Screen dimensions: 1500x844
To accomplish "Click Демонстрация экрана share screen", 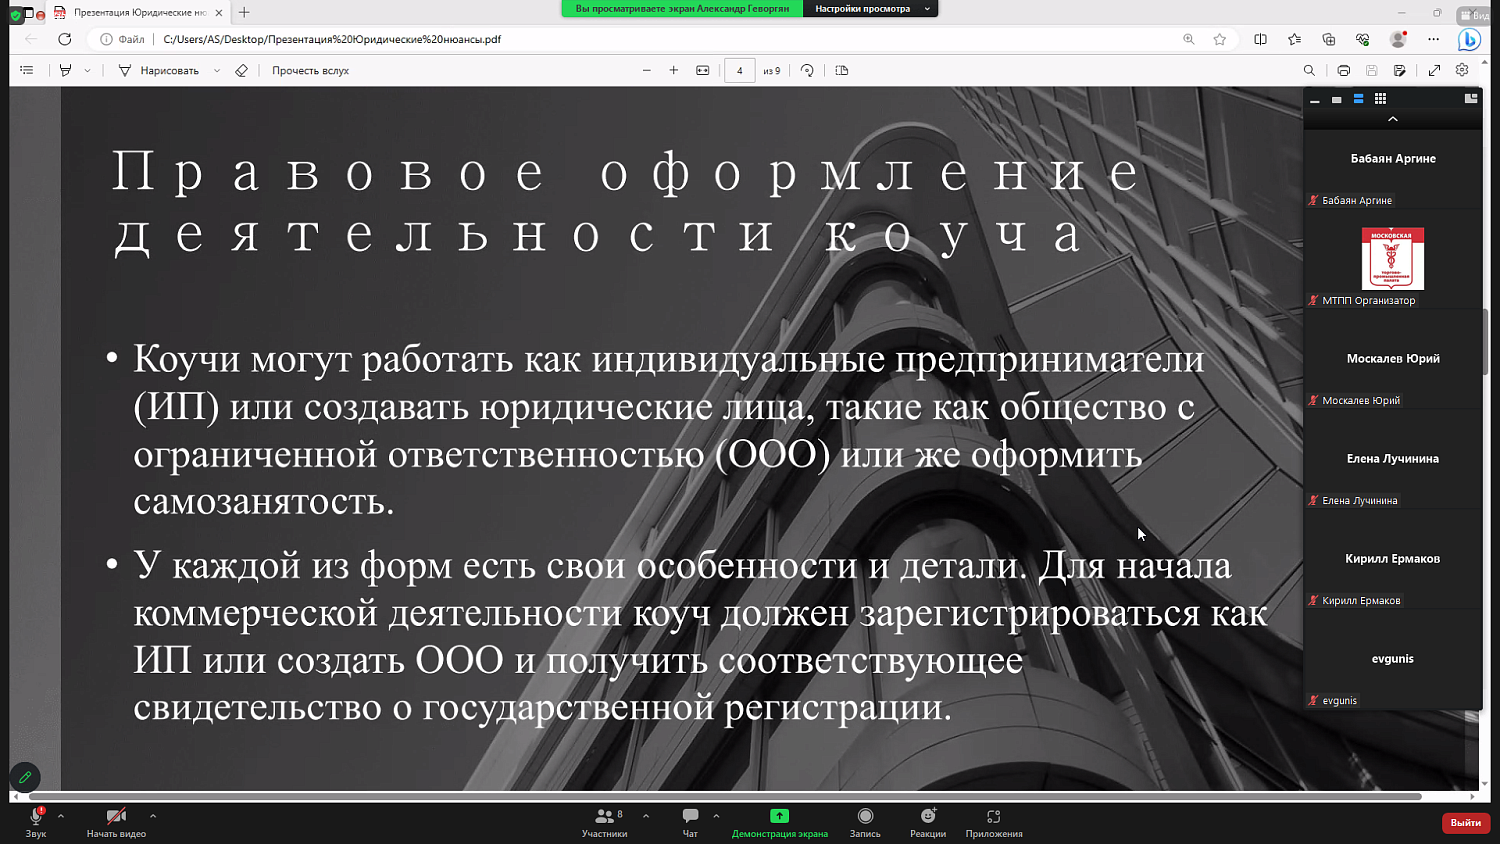I will (x=780, y=822).
